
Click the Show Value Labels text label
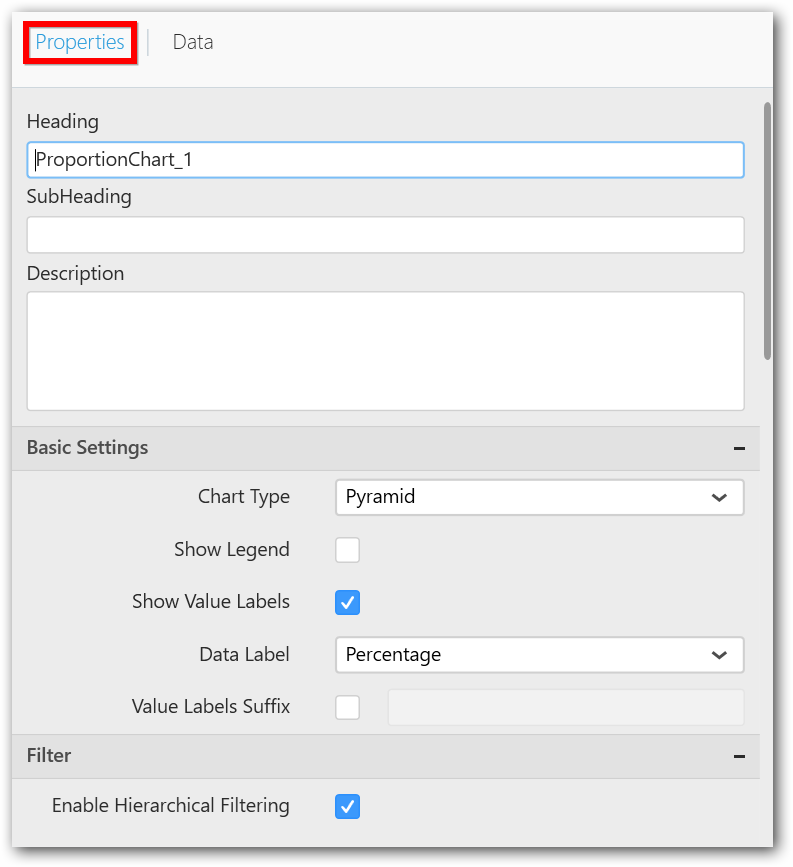(211, 602)
